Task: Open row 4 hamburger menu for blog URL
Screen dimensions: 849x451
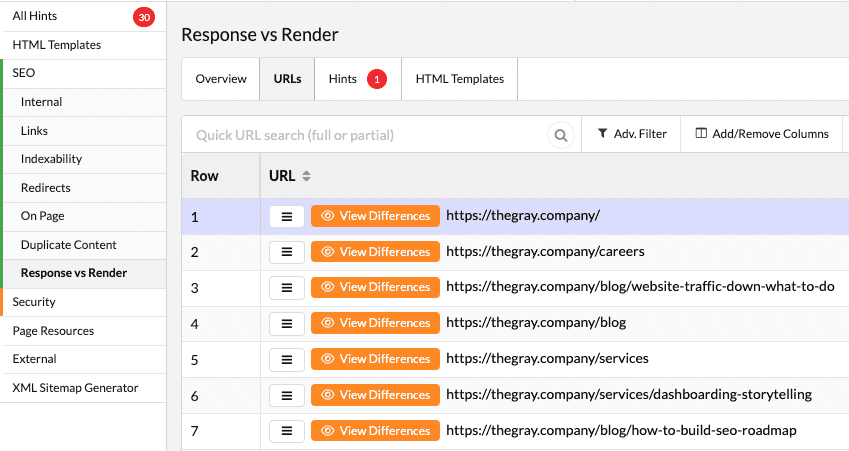Action: click(287, 323)
